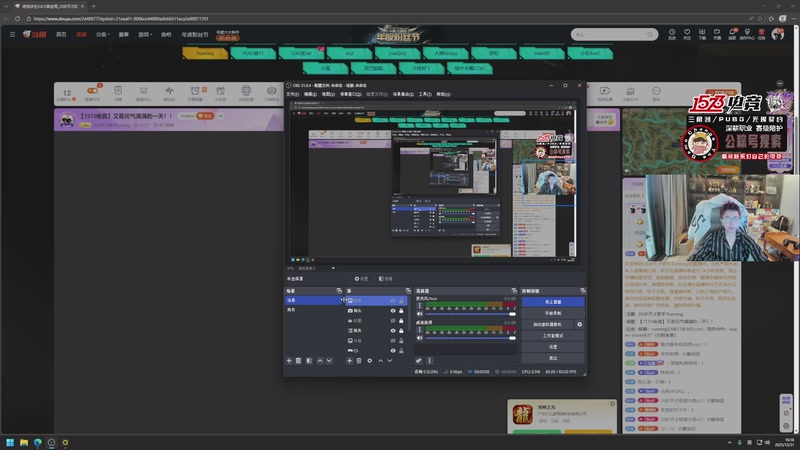
Task: Click the 停止直播 stop streaming button
Action: click(x=553, y=302)
